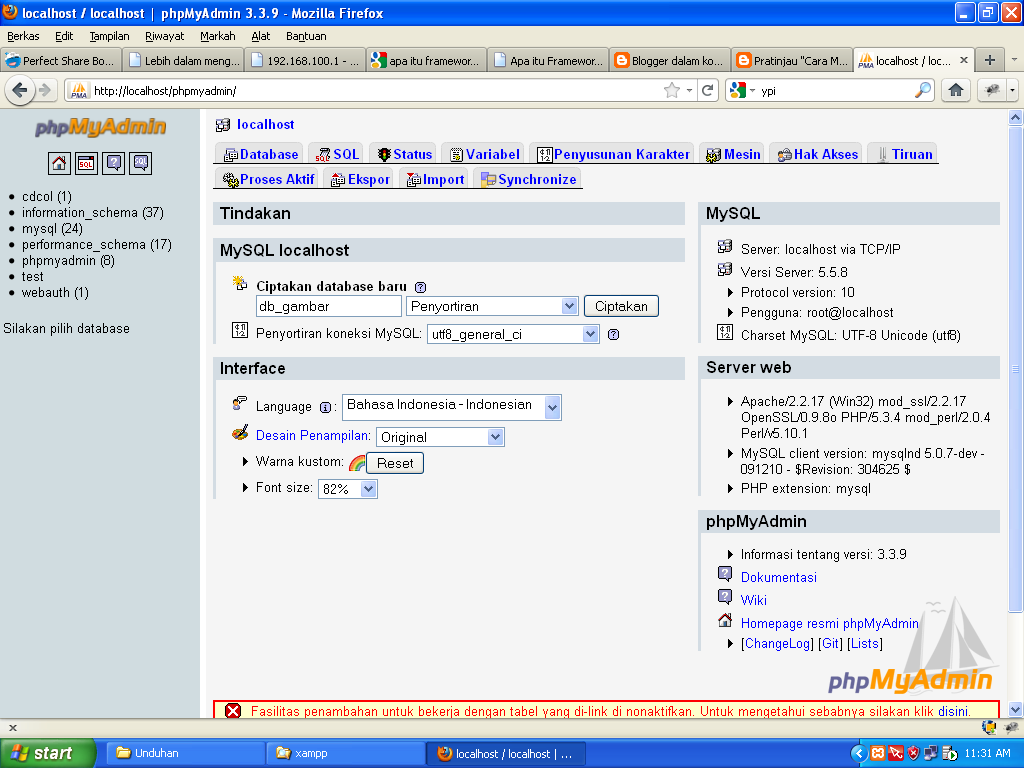The height and width of the screenshot is (768, 1024).
Task: Open the Mesin tab
Action: pyautogui.click(x=733, y=154)
